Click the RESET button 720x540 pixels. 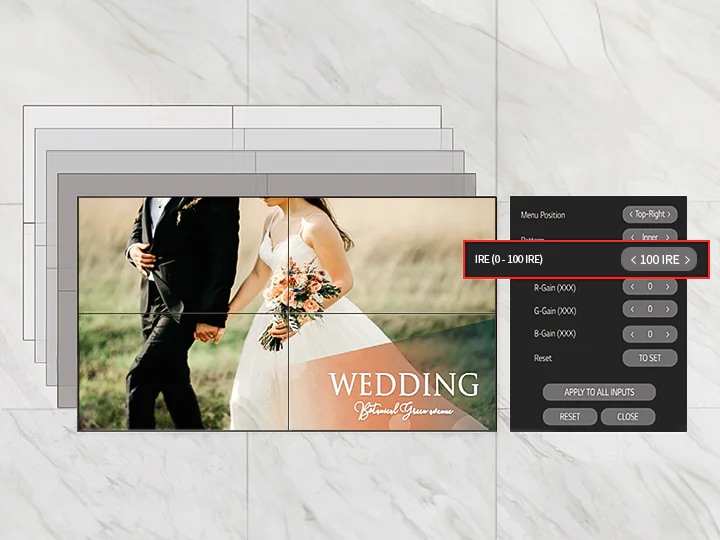click(570, 416)
